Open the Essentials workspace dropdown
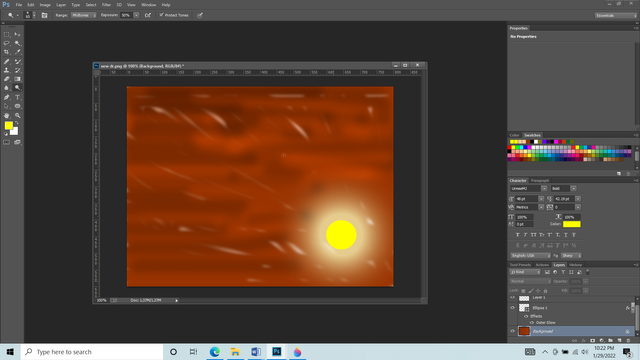This screenshot has height=360, width=640. point(616,16)
